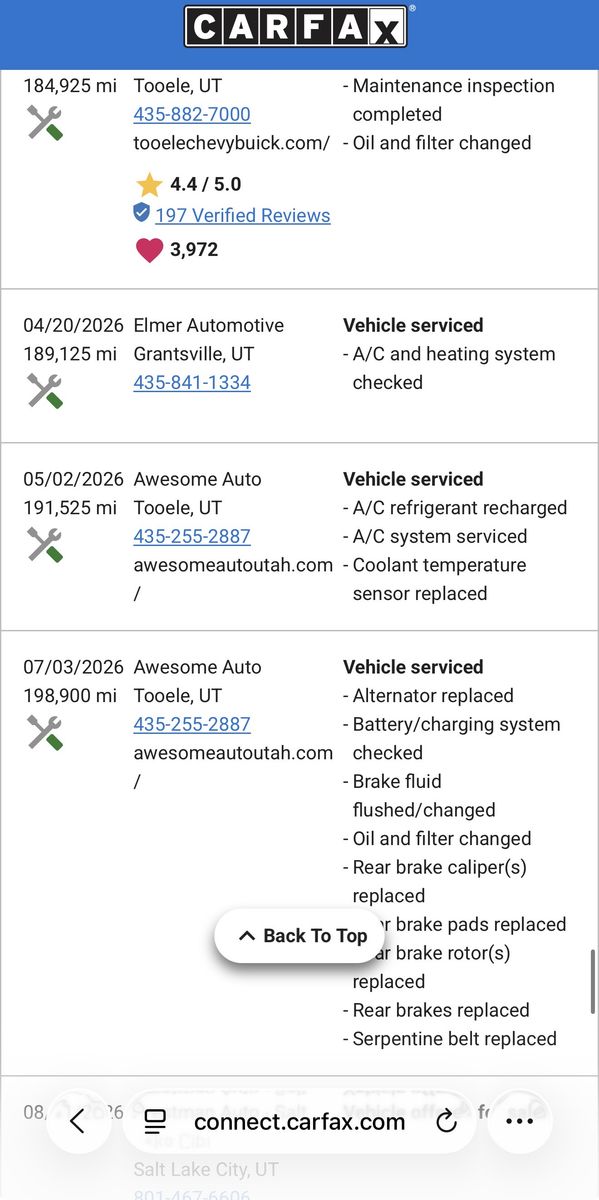This screenshot has width=599, height=1200.
Task: Tap the wrench icon for 07/03/2026 service
Action: (45, 732)
